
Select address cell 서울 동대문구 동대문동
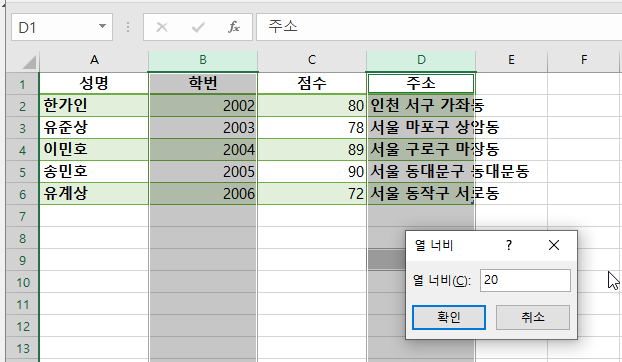click(x=421, y=172)
